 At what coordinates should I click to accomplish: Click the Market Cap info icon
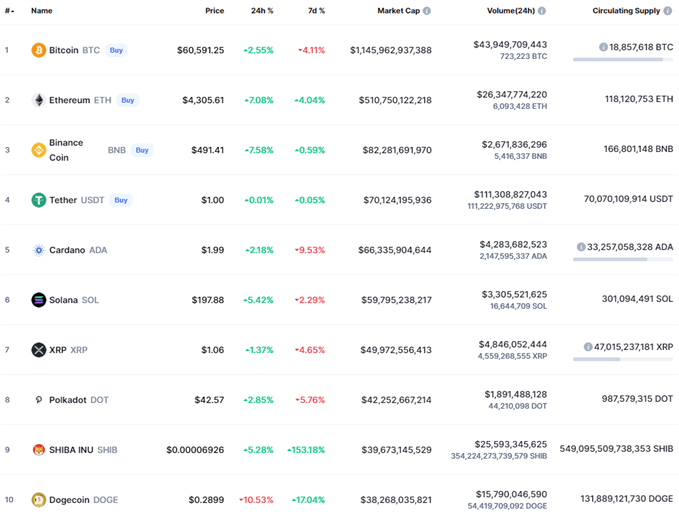point(427,11)
